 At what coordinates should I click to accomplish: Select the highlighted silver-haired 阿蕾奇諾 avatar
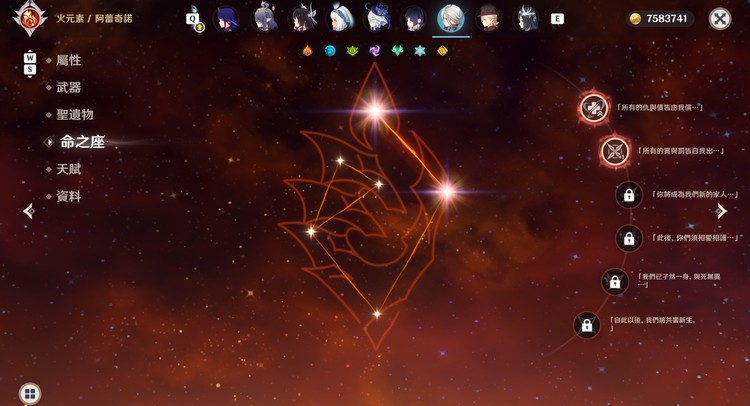(x=451, y=18)
